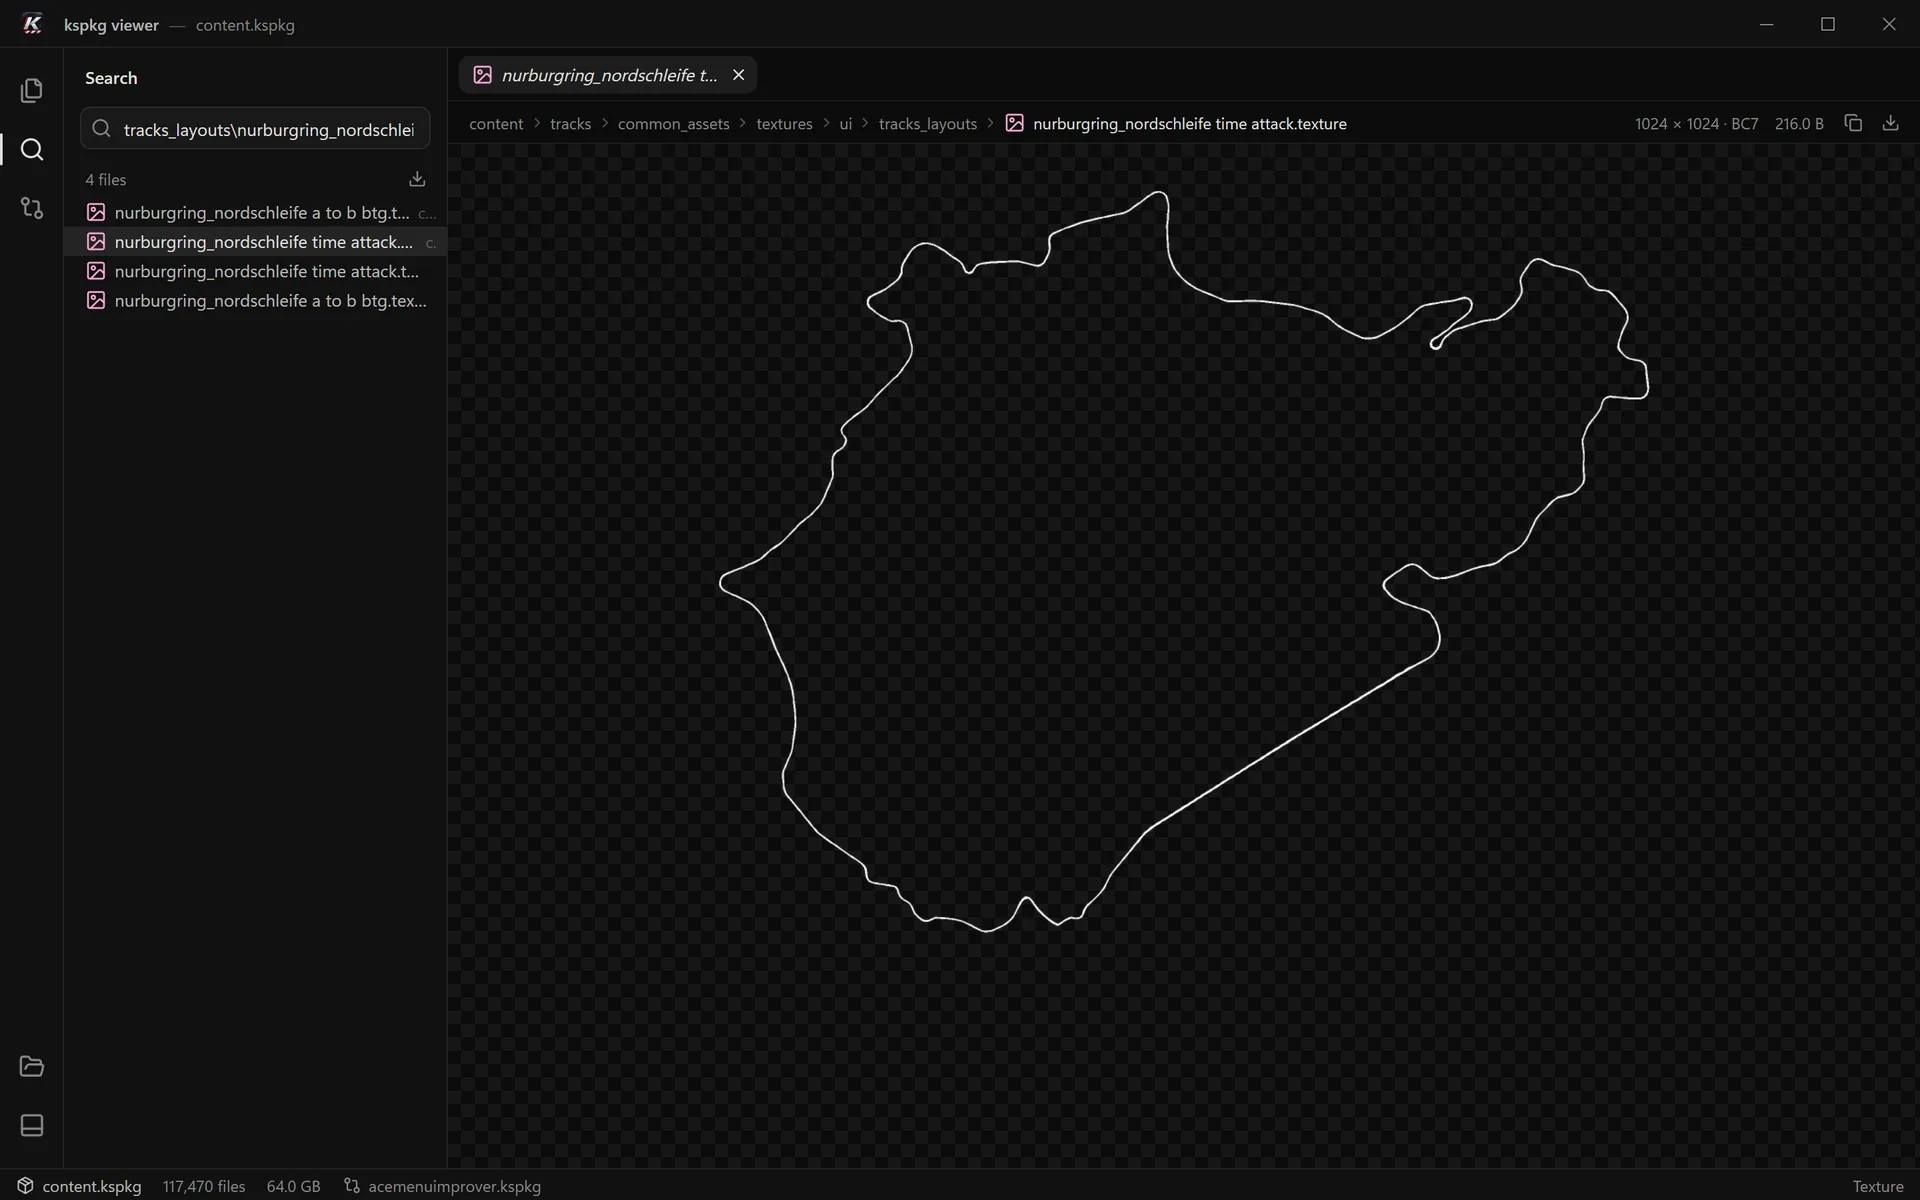Image resolution: width=1920 pixels, height=1200 pixels.
Task: Open first 'a to b btg.t...' result
Action: pyautogui.click(x=255, y=212)
